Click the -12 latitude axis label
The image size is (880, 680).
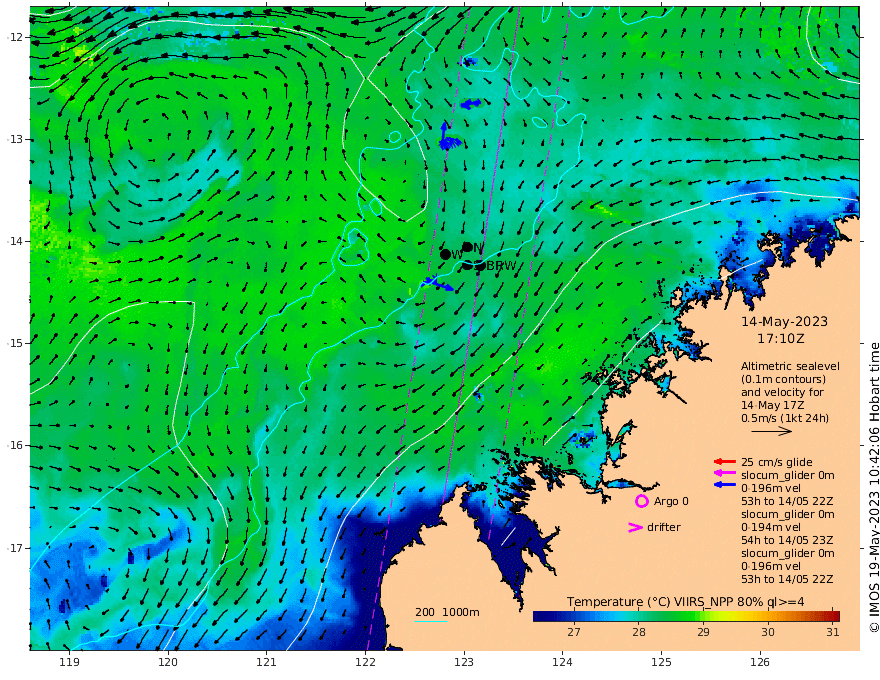(15, 37)
